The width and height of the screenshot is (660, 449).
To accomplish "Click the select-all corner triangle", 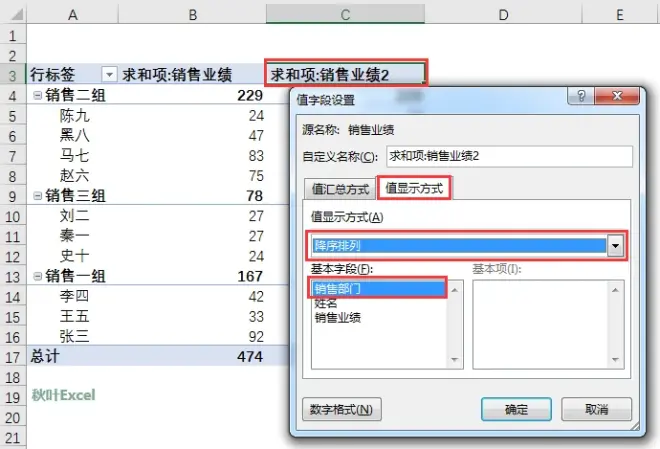I will pos(17,15).
